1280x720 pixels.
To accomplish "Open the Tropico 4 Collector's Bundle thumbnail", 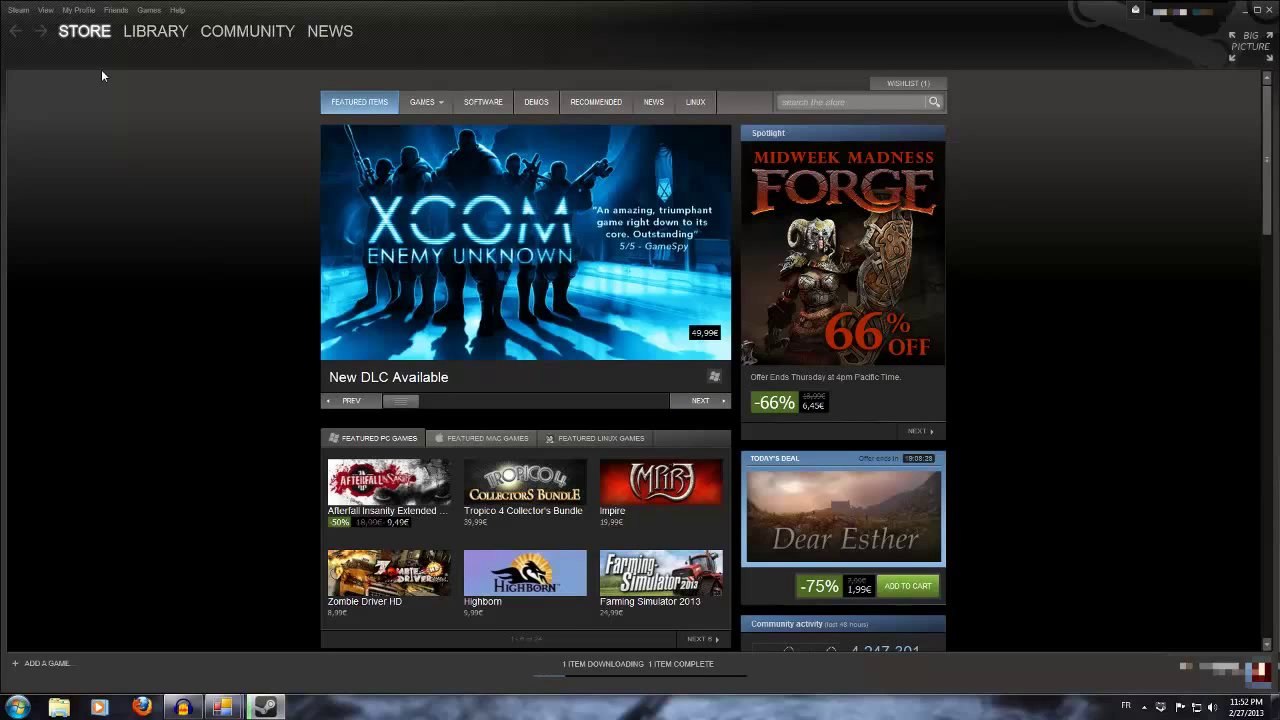I will [525, 482].
